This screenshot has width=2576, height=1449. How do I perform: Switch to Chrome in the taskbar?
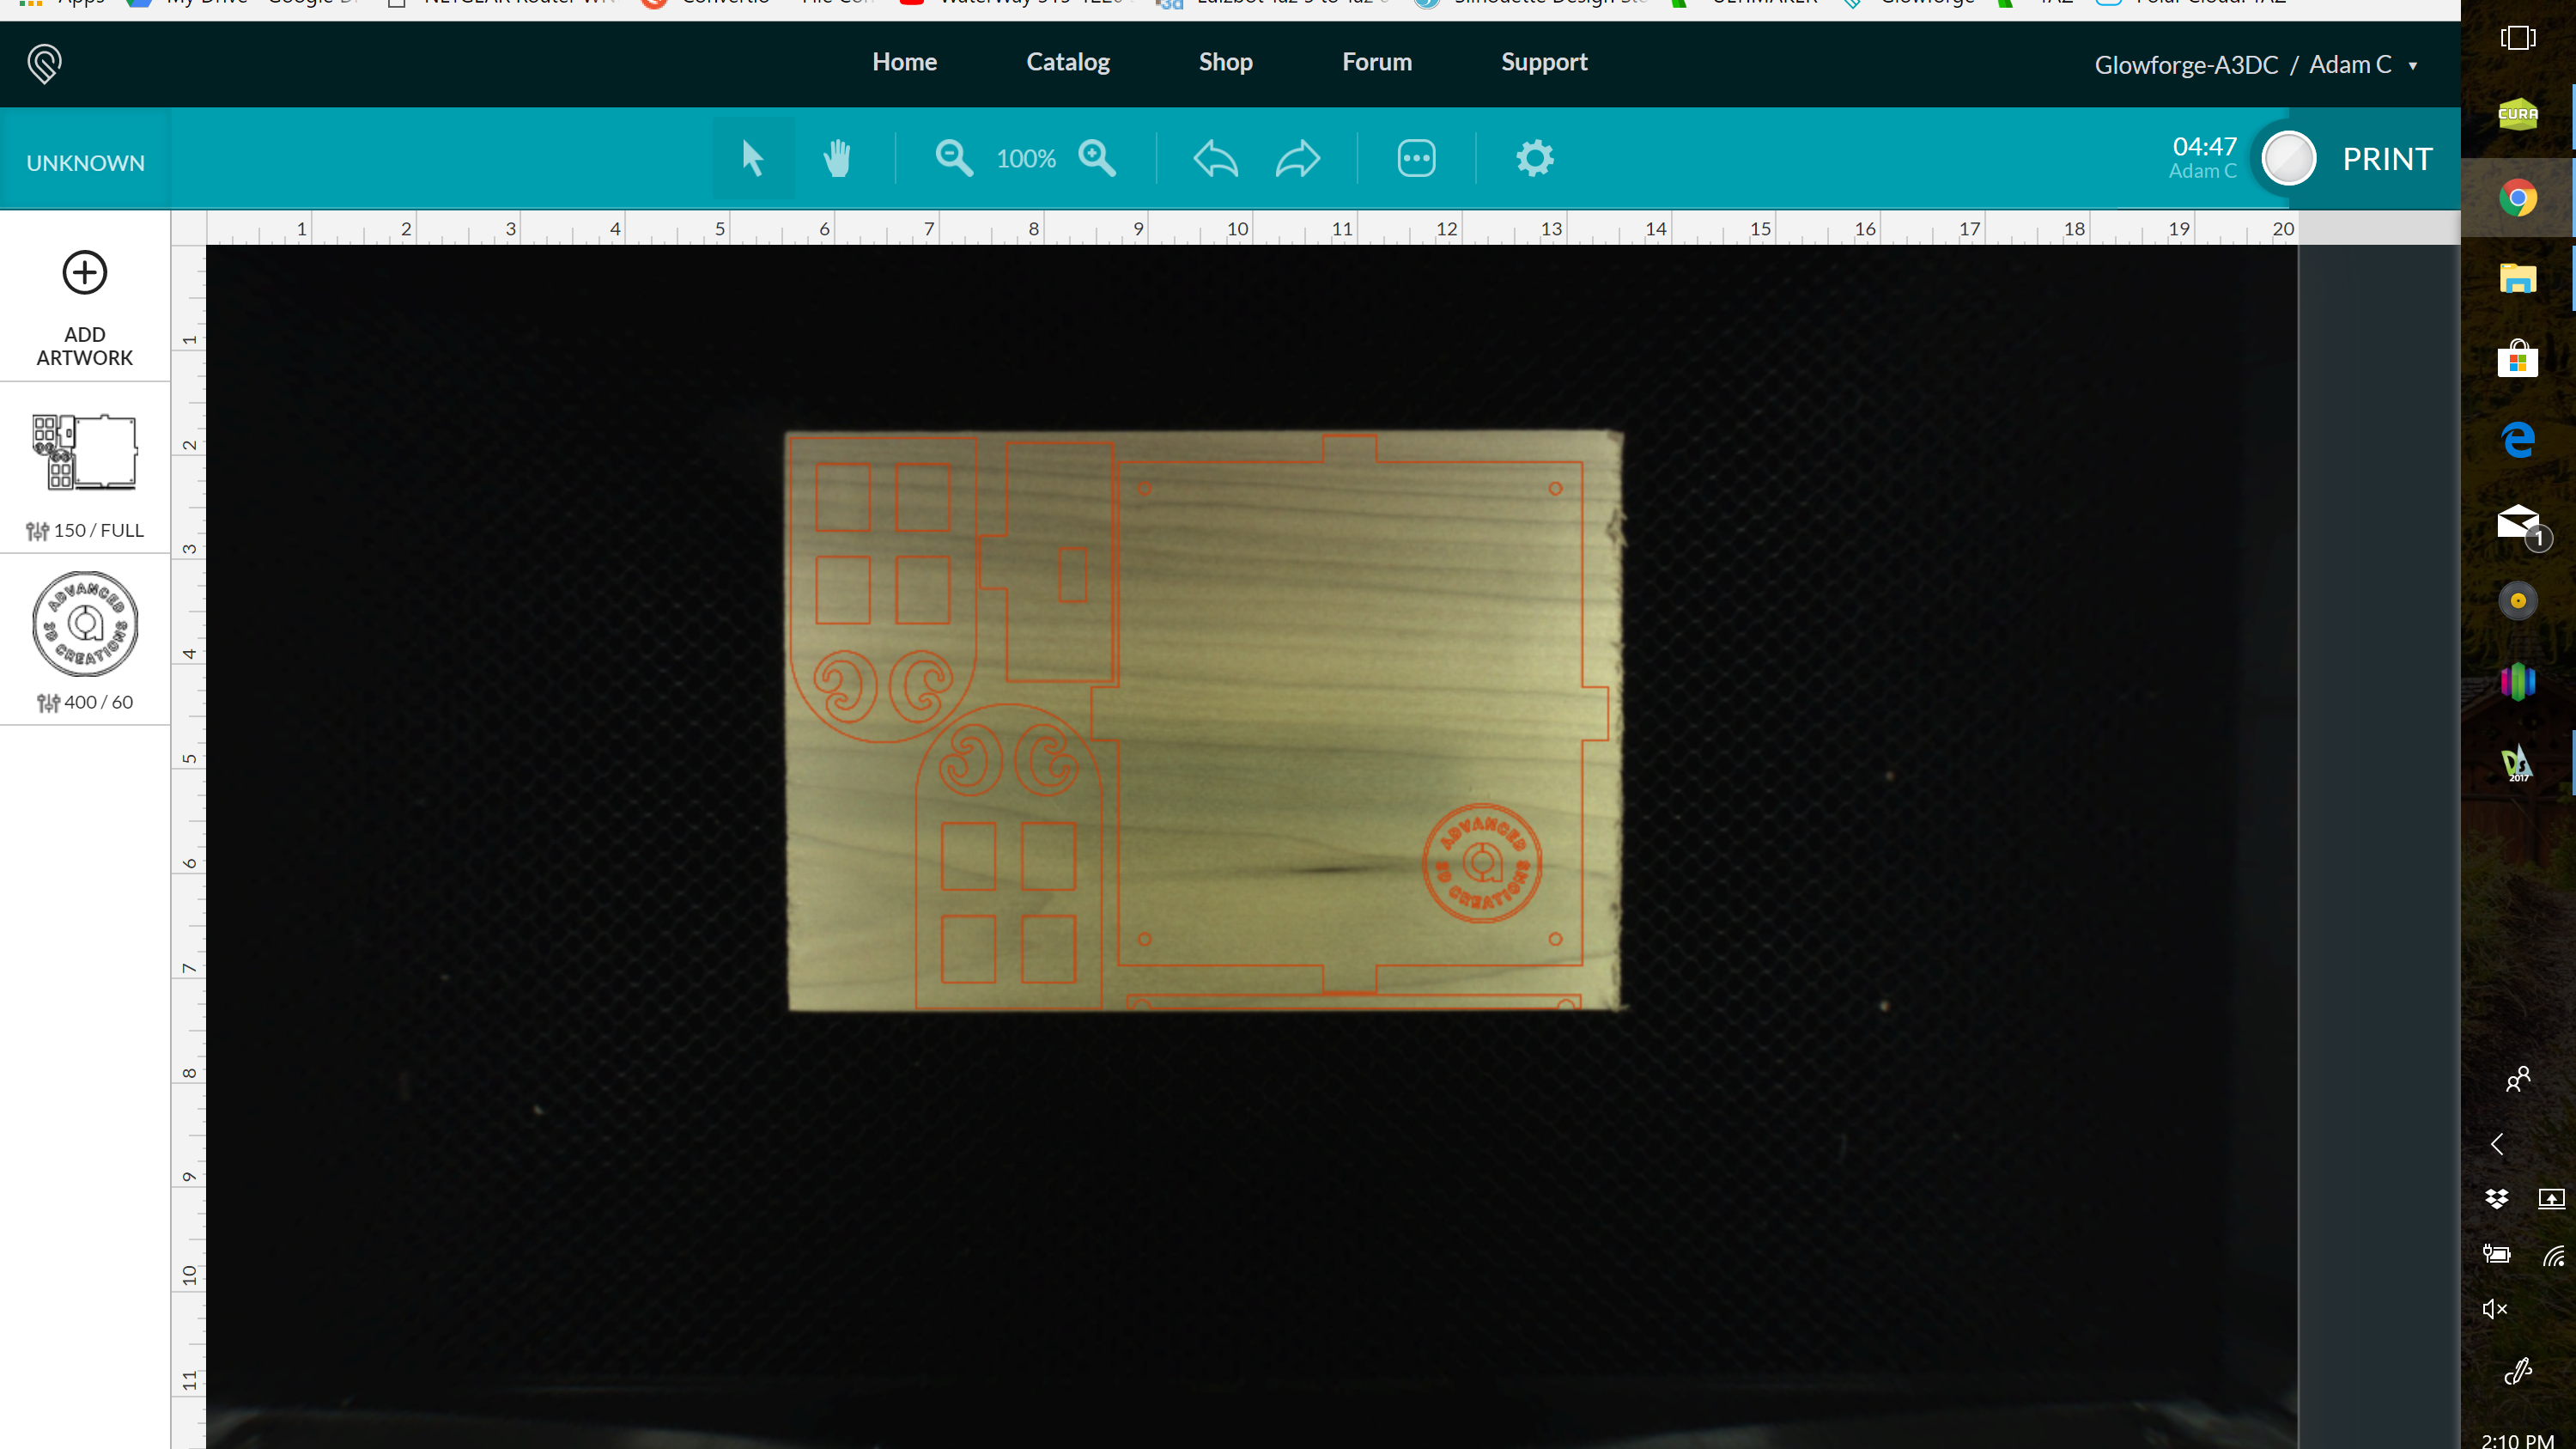point(2517,198)
